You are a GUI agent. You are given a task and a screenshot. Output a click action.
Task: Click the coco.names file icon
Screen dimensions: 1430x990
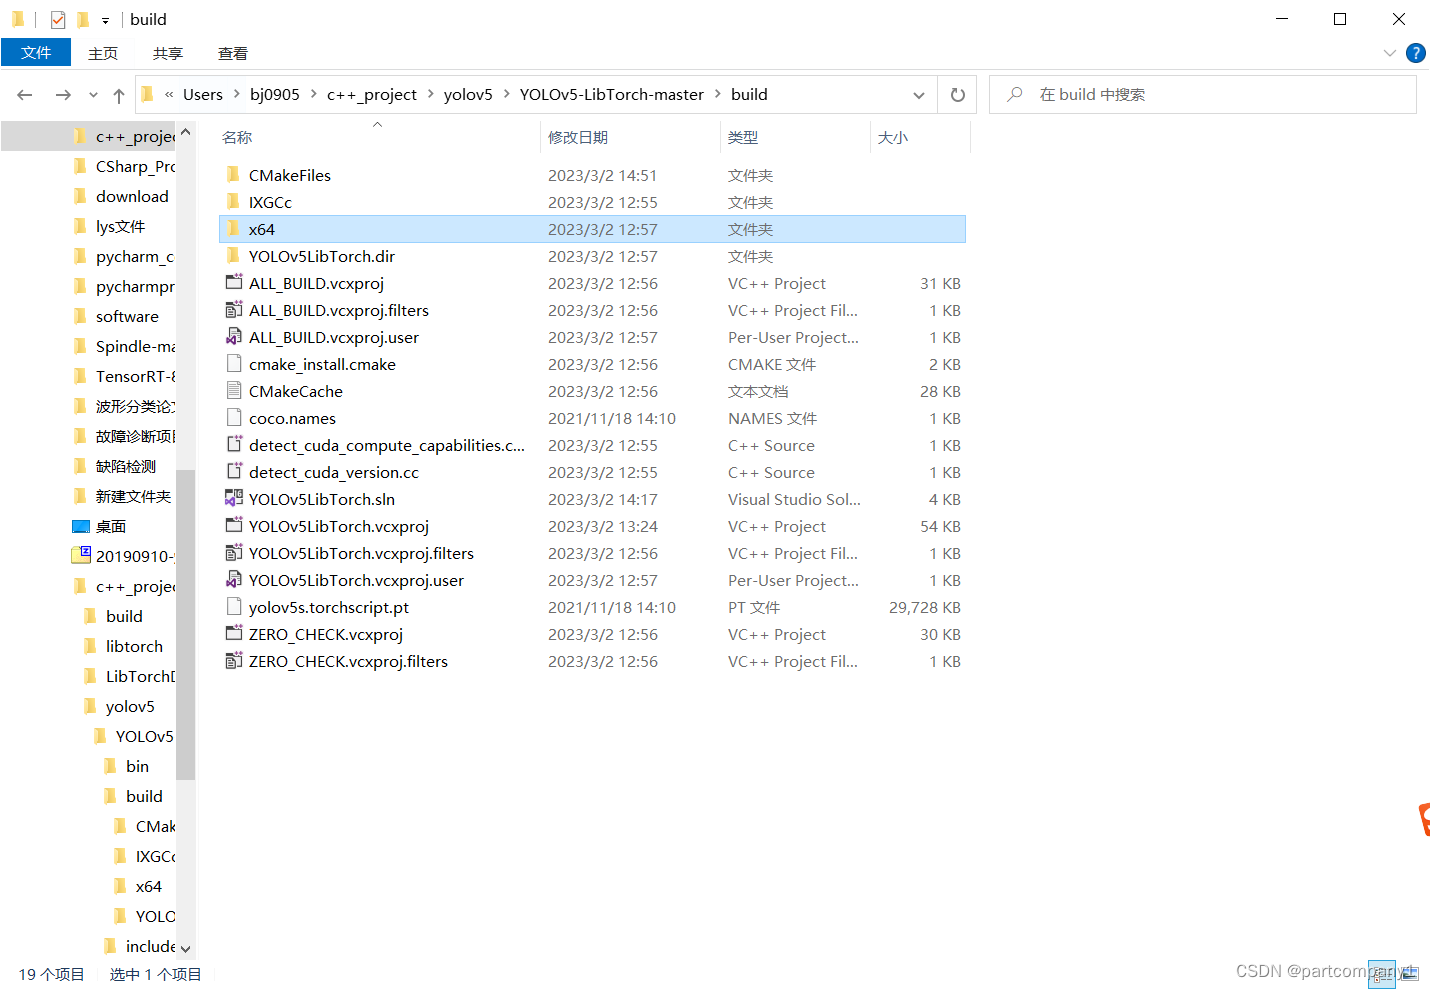tap(234, 418)
